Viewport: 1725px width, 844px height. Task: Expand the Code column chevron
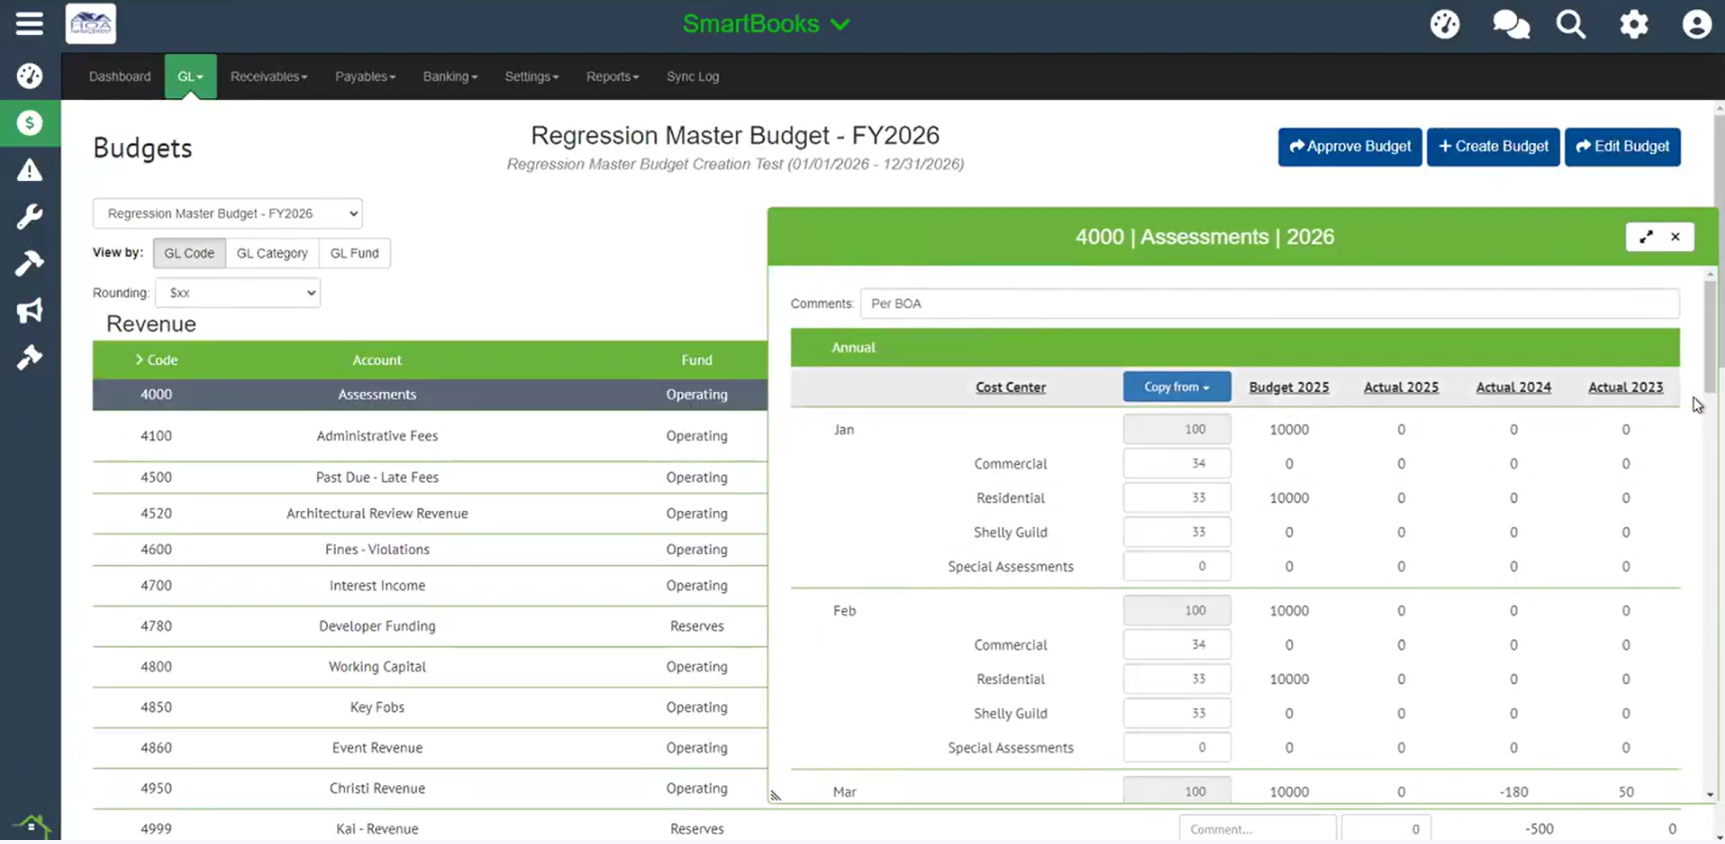tap(139, 359)
